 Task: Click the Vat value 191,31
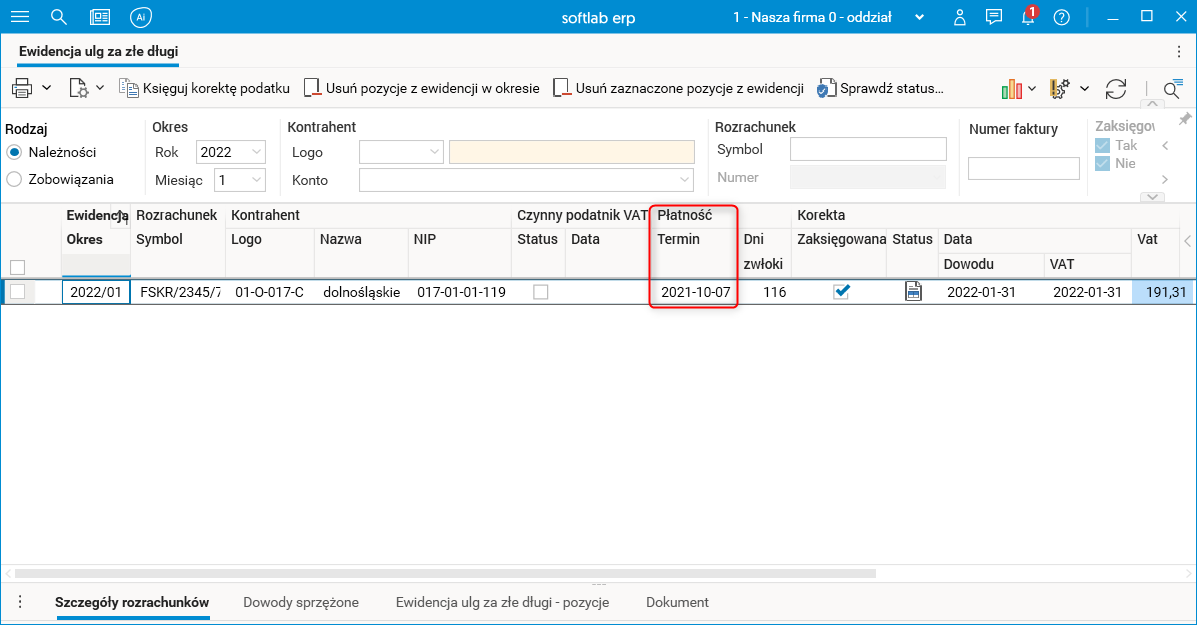[1163, 292]
